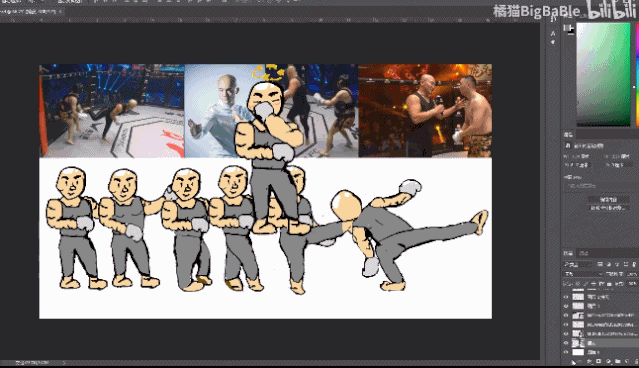Filter layers by adjustment layer type
This screenshot has width=639, height=368.
coord(608,264)
